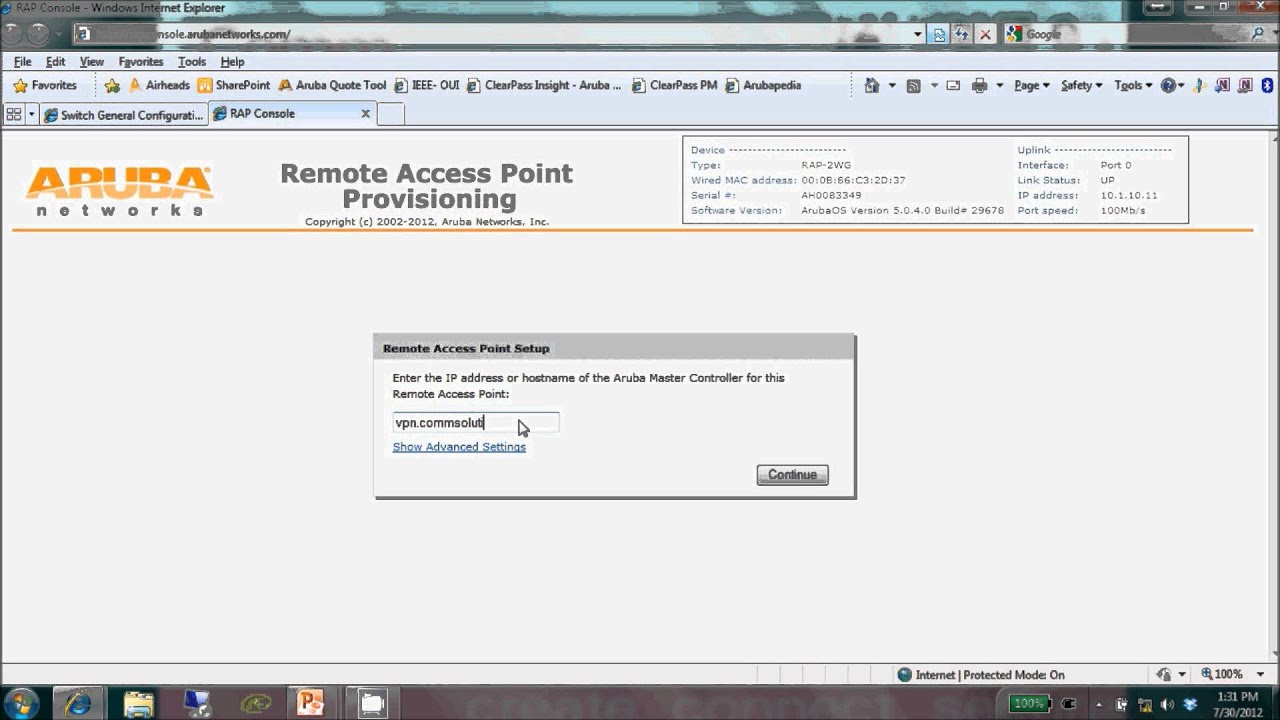Open the IEEE- OUI favorite
This screenshot has height=720, width=1280.
[427, 86]
